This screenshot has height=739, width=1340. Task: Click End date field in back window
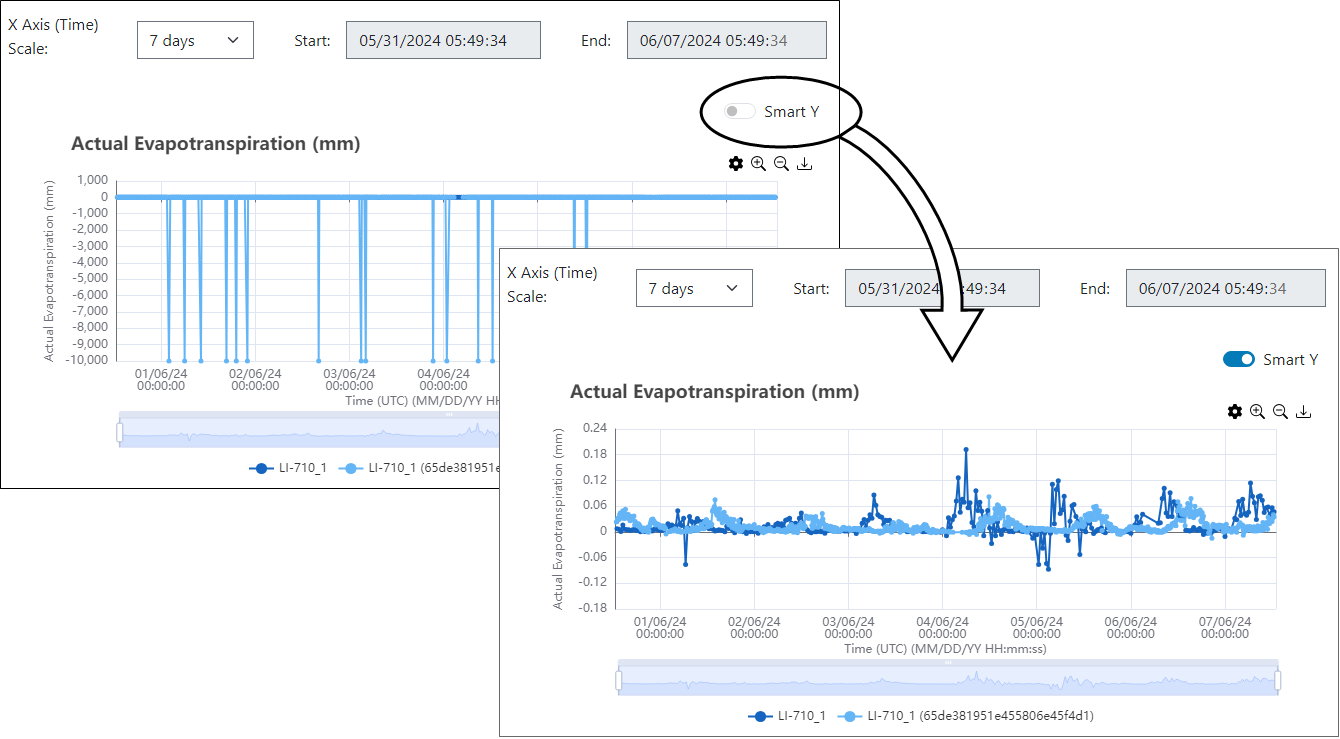point(727,40)
